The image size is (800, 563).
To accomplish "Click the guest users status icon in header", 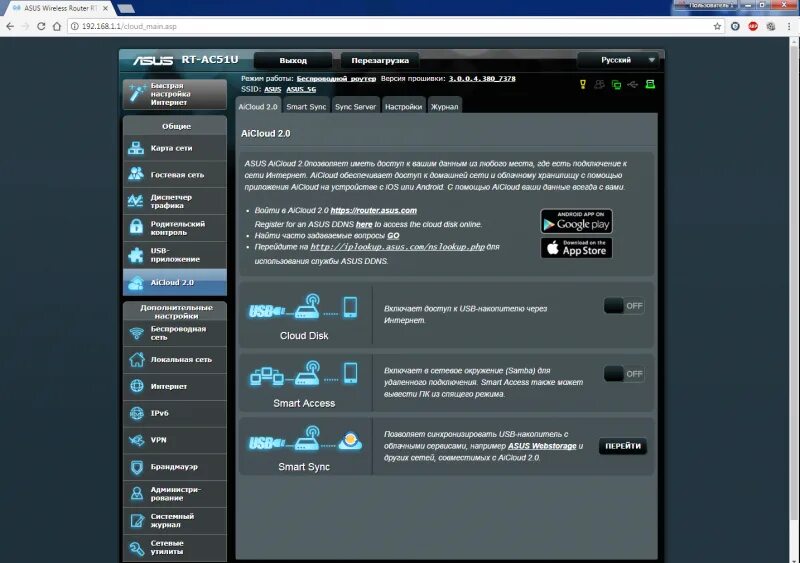I will [x=599, y=84].
